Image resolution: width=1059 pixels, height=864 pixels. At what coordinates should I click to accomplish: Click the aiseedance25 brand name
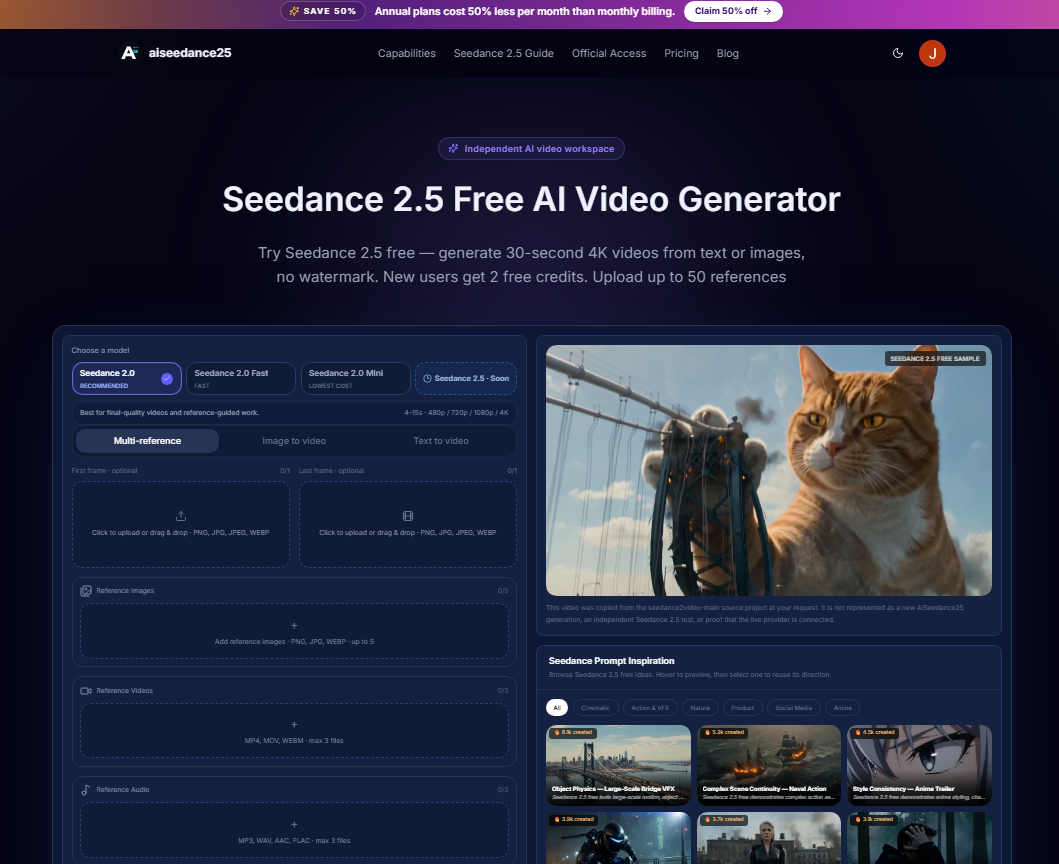pos(190,53)
